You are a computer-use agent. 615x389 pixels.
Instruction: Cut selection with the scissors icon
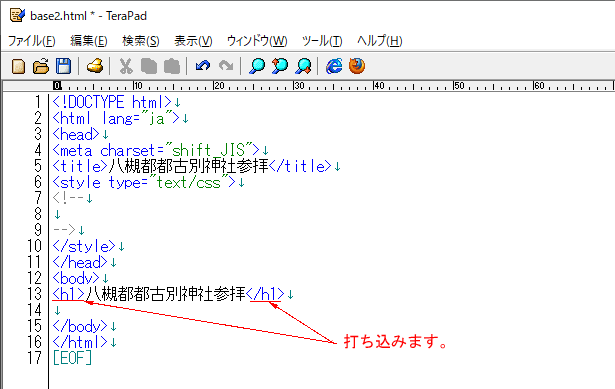tap(126, 66)
